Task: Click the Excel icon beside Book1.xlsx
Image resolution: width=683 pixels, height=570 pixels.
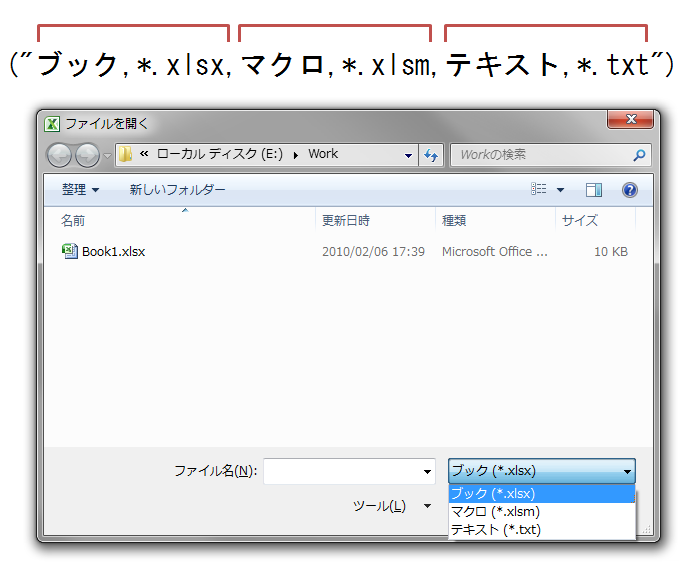Action: (x=70, y=251)
